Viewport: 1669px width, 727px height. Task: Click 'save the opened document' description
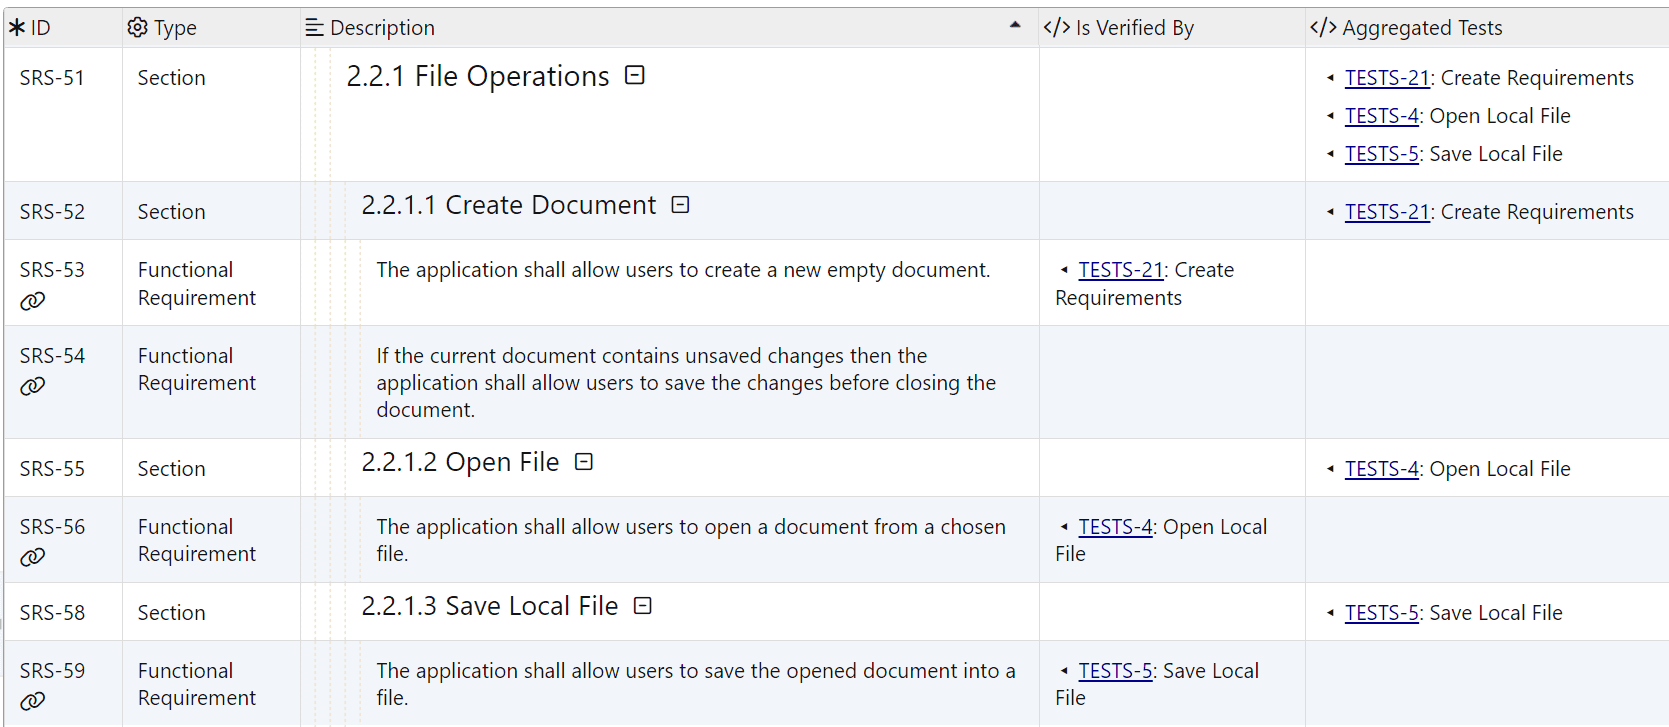(696, 684)
